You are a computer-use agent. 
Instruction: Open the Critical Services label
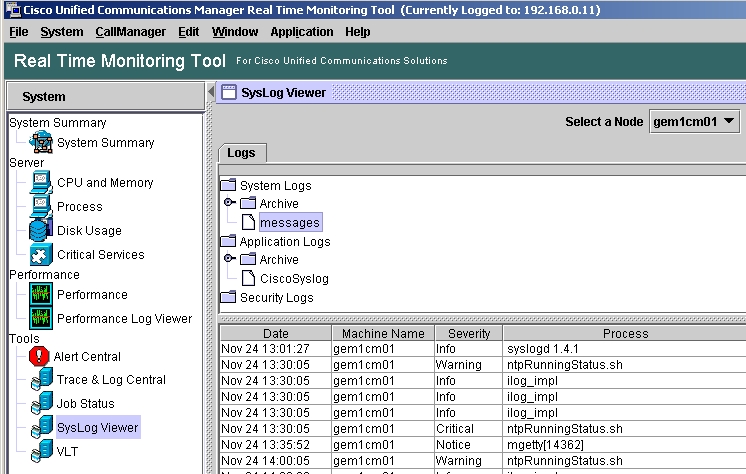click(x=101, y=255)
